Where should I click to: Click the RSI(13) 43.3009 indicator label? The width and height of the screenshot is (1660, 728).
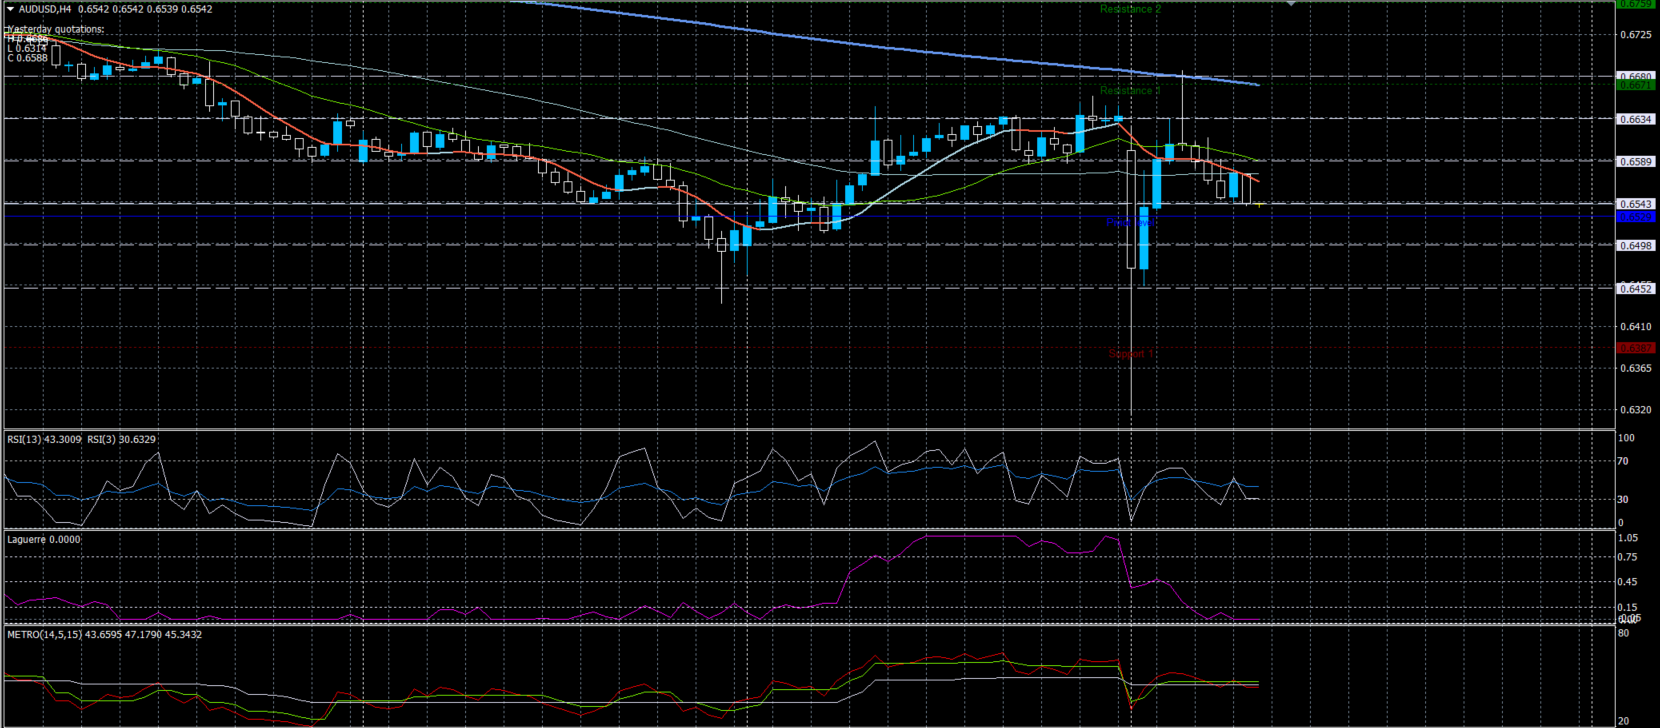[x=44, y=440]
